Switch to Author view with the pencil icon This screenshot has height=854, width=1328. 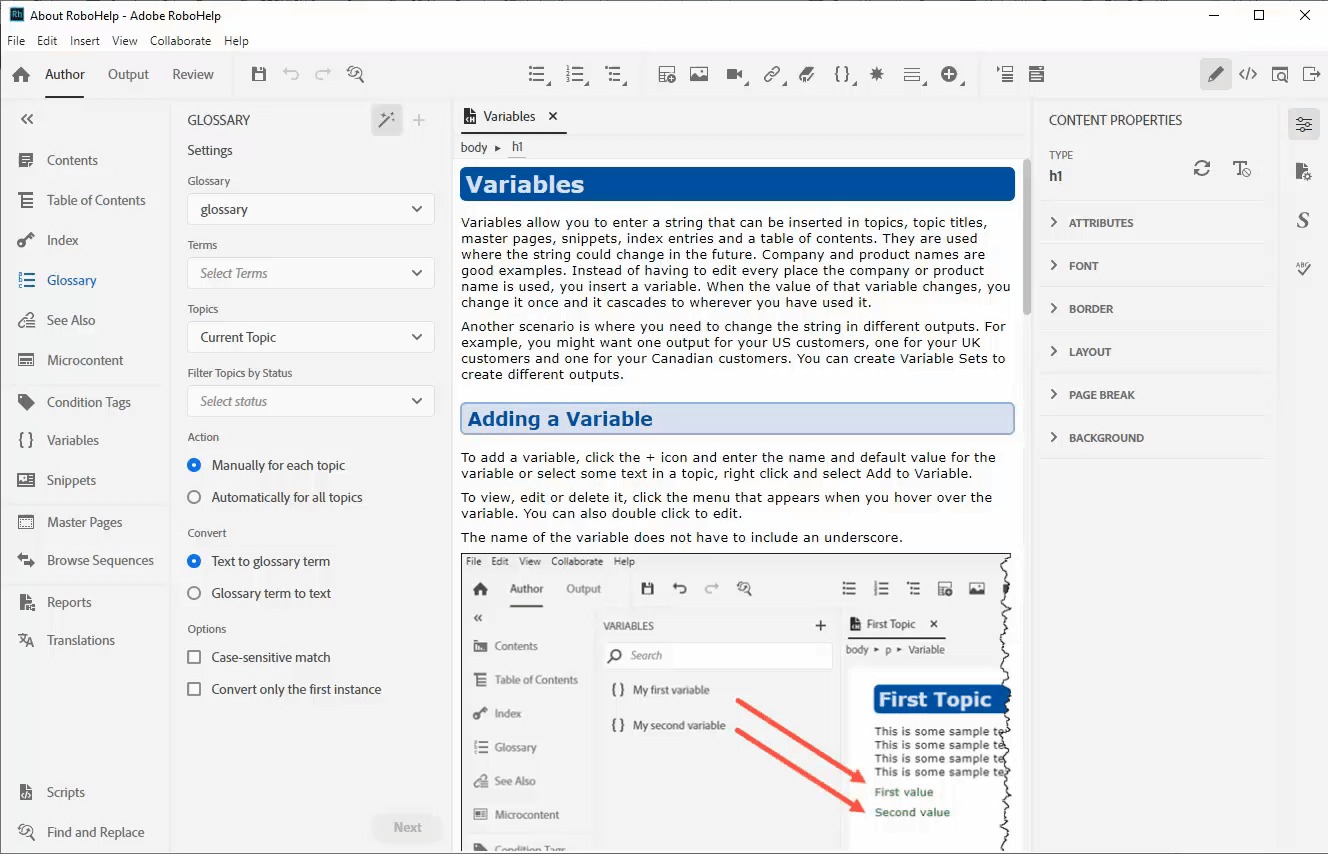coord(1216,74)
